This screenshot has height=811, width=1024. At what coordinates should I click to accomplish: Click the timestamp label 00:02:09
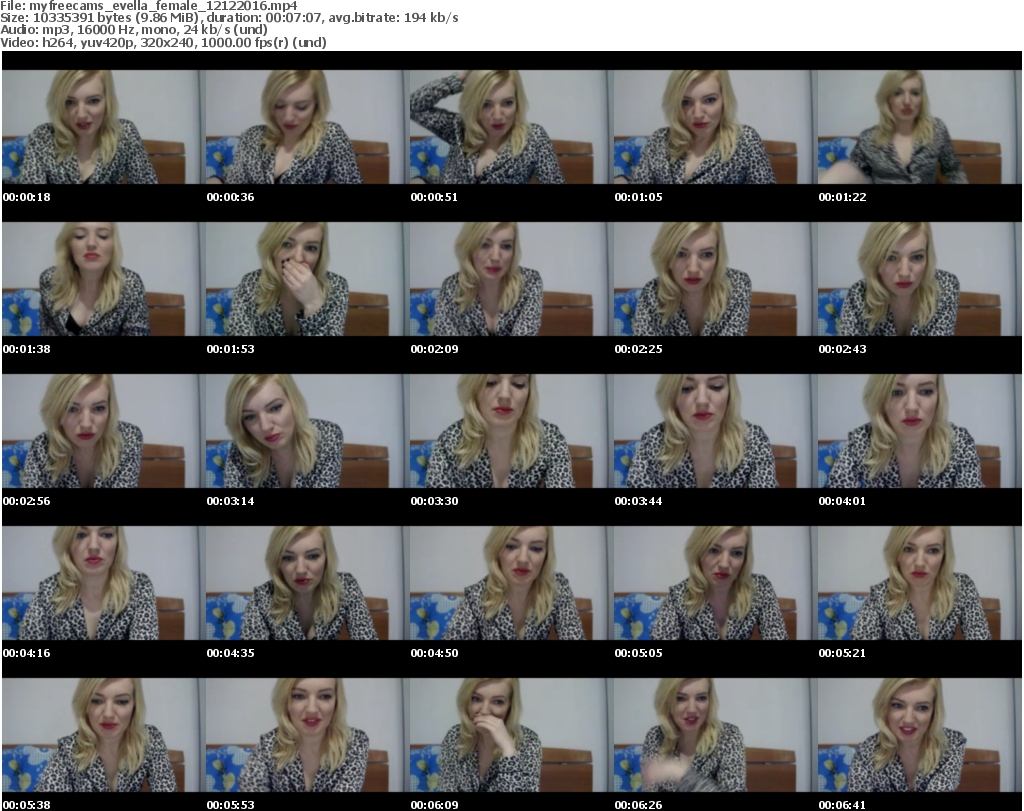pyautogui.click(x=434, y=349)
